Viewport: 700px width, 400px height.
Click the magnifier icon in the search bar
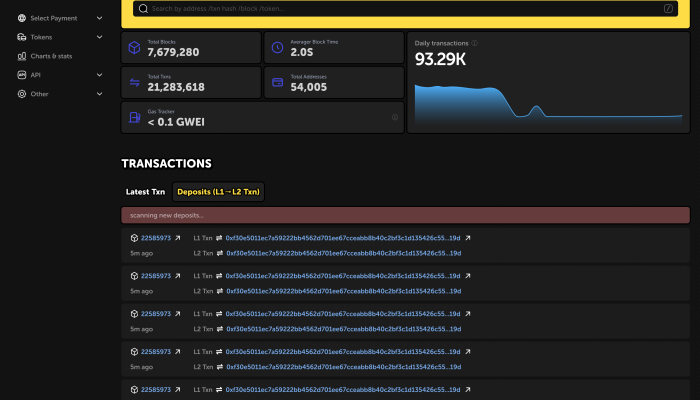pyautogui.click(x=144, y=8)
